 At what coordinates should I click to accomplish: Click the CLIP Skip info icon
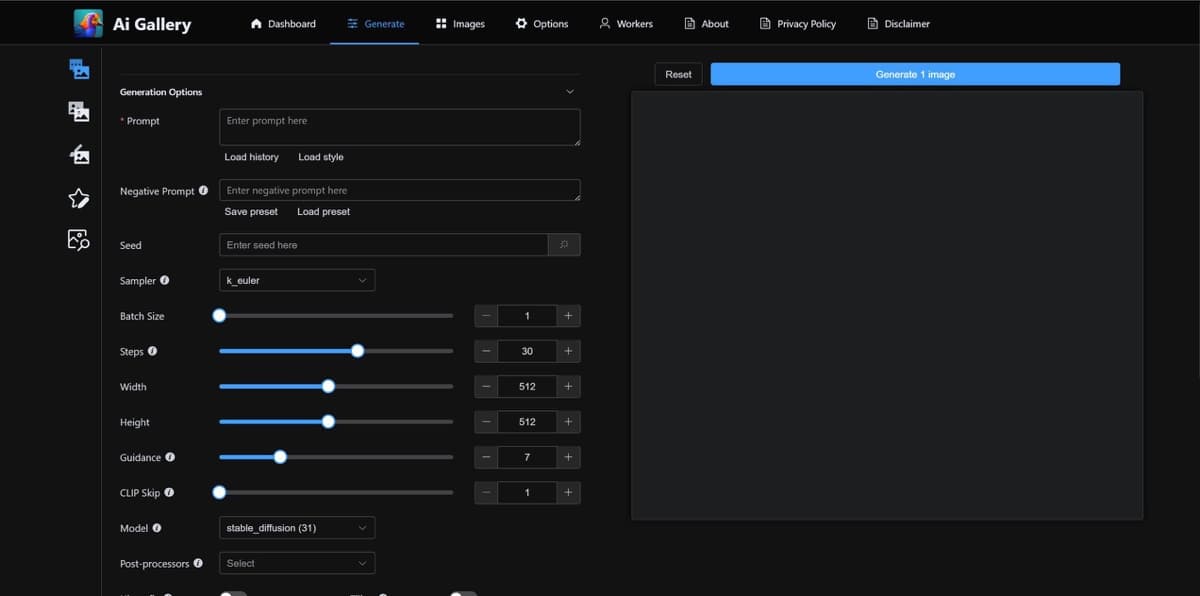point(169,492)
